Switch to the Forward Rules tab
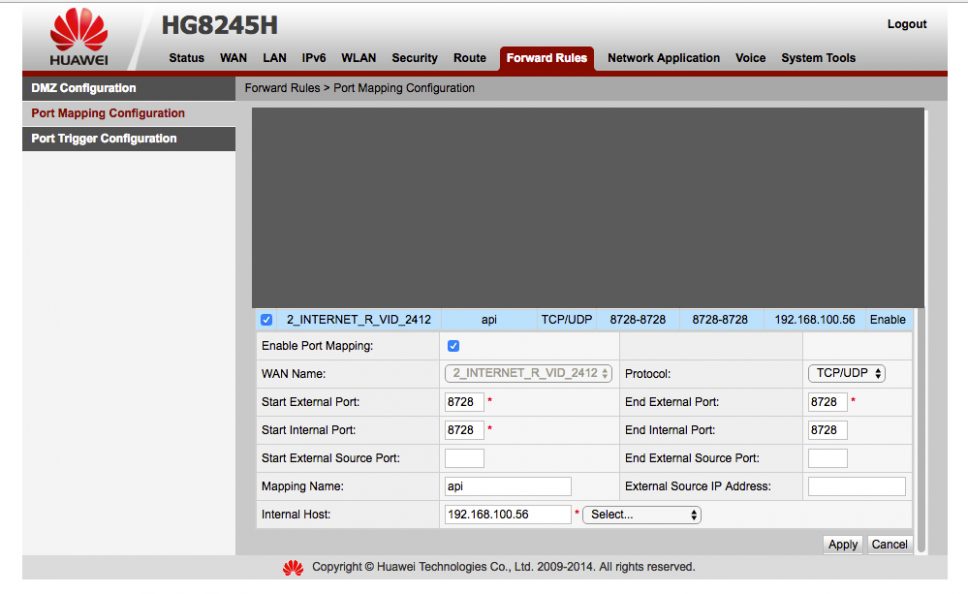Image resolution: width=968 pixels, height=594 pixels. [x=545, y=58]
